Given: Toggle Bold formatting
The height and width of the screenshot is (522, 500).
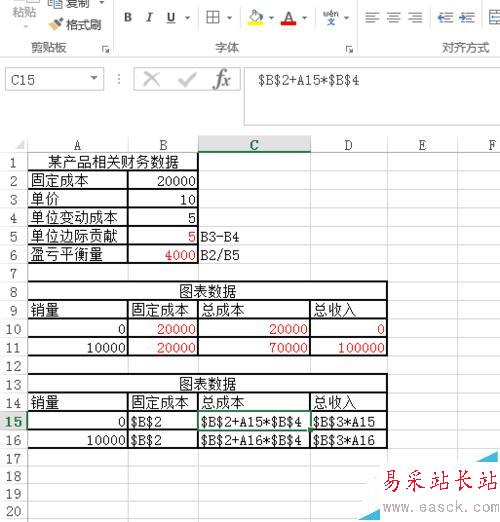Looking at the screenshot, I should [128, 17].
